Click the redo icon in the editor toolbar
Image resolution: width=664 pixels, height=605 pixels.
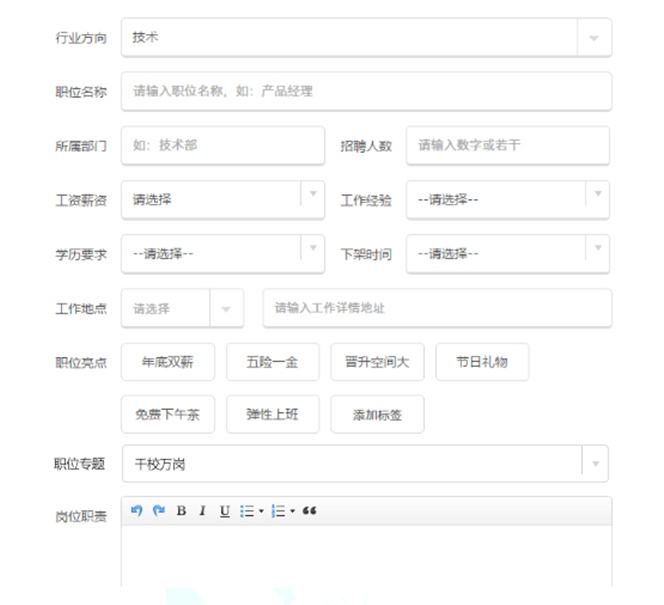click(158, 511)
